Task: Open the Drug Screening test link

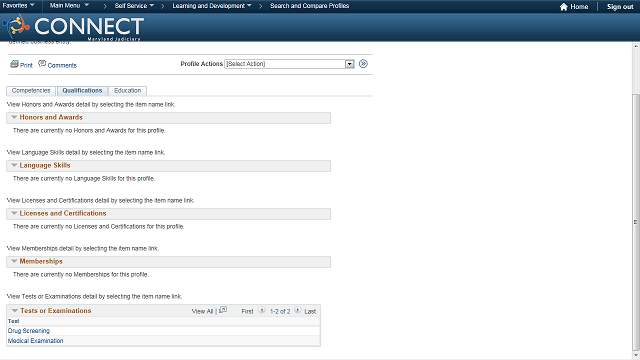Action: 29,331
